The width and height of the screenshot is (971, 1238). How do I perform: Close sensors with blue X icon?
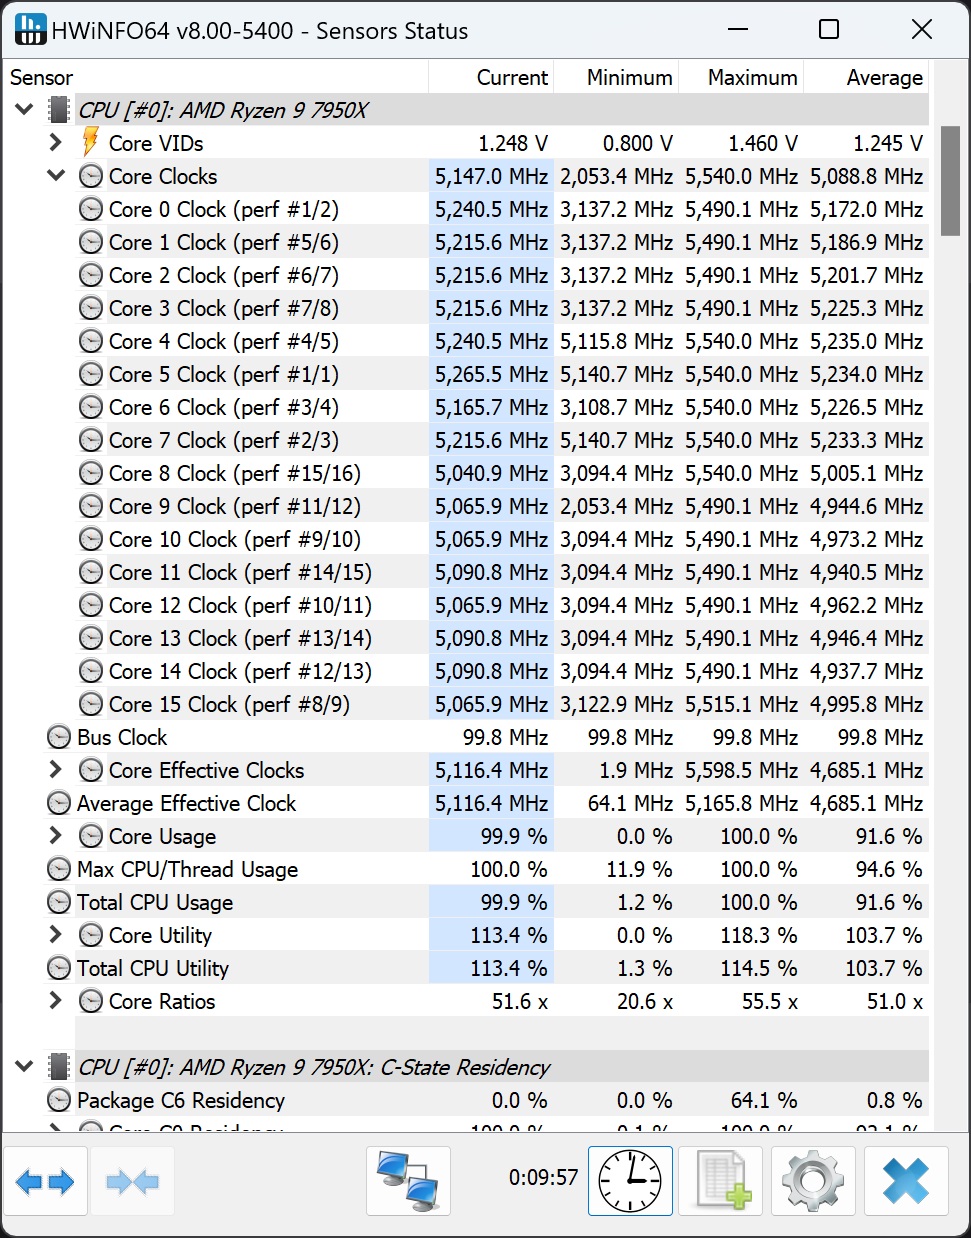tap(906, 1181)
